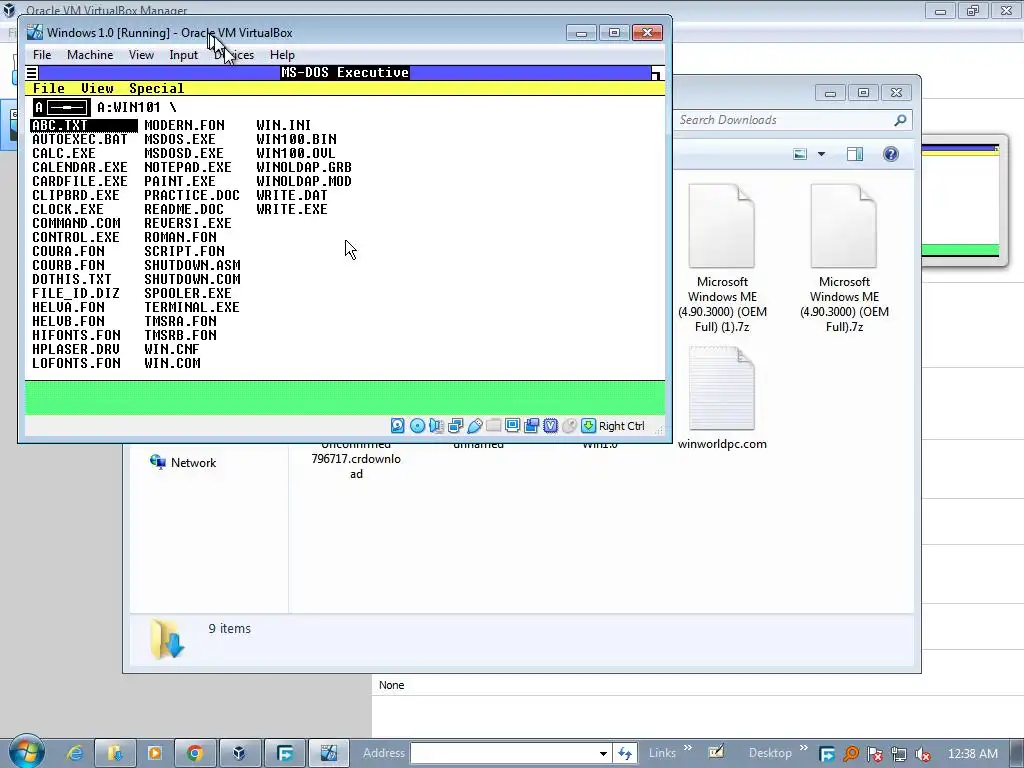Select WIN.INI in the file list

tap(283, 125)
